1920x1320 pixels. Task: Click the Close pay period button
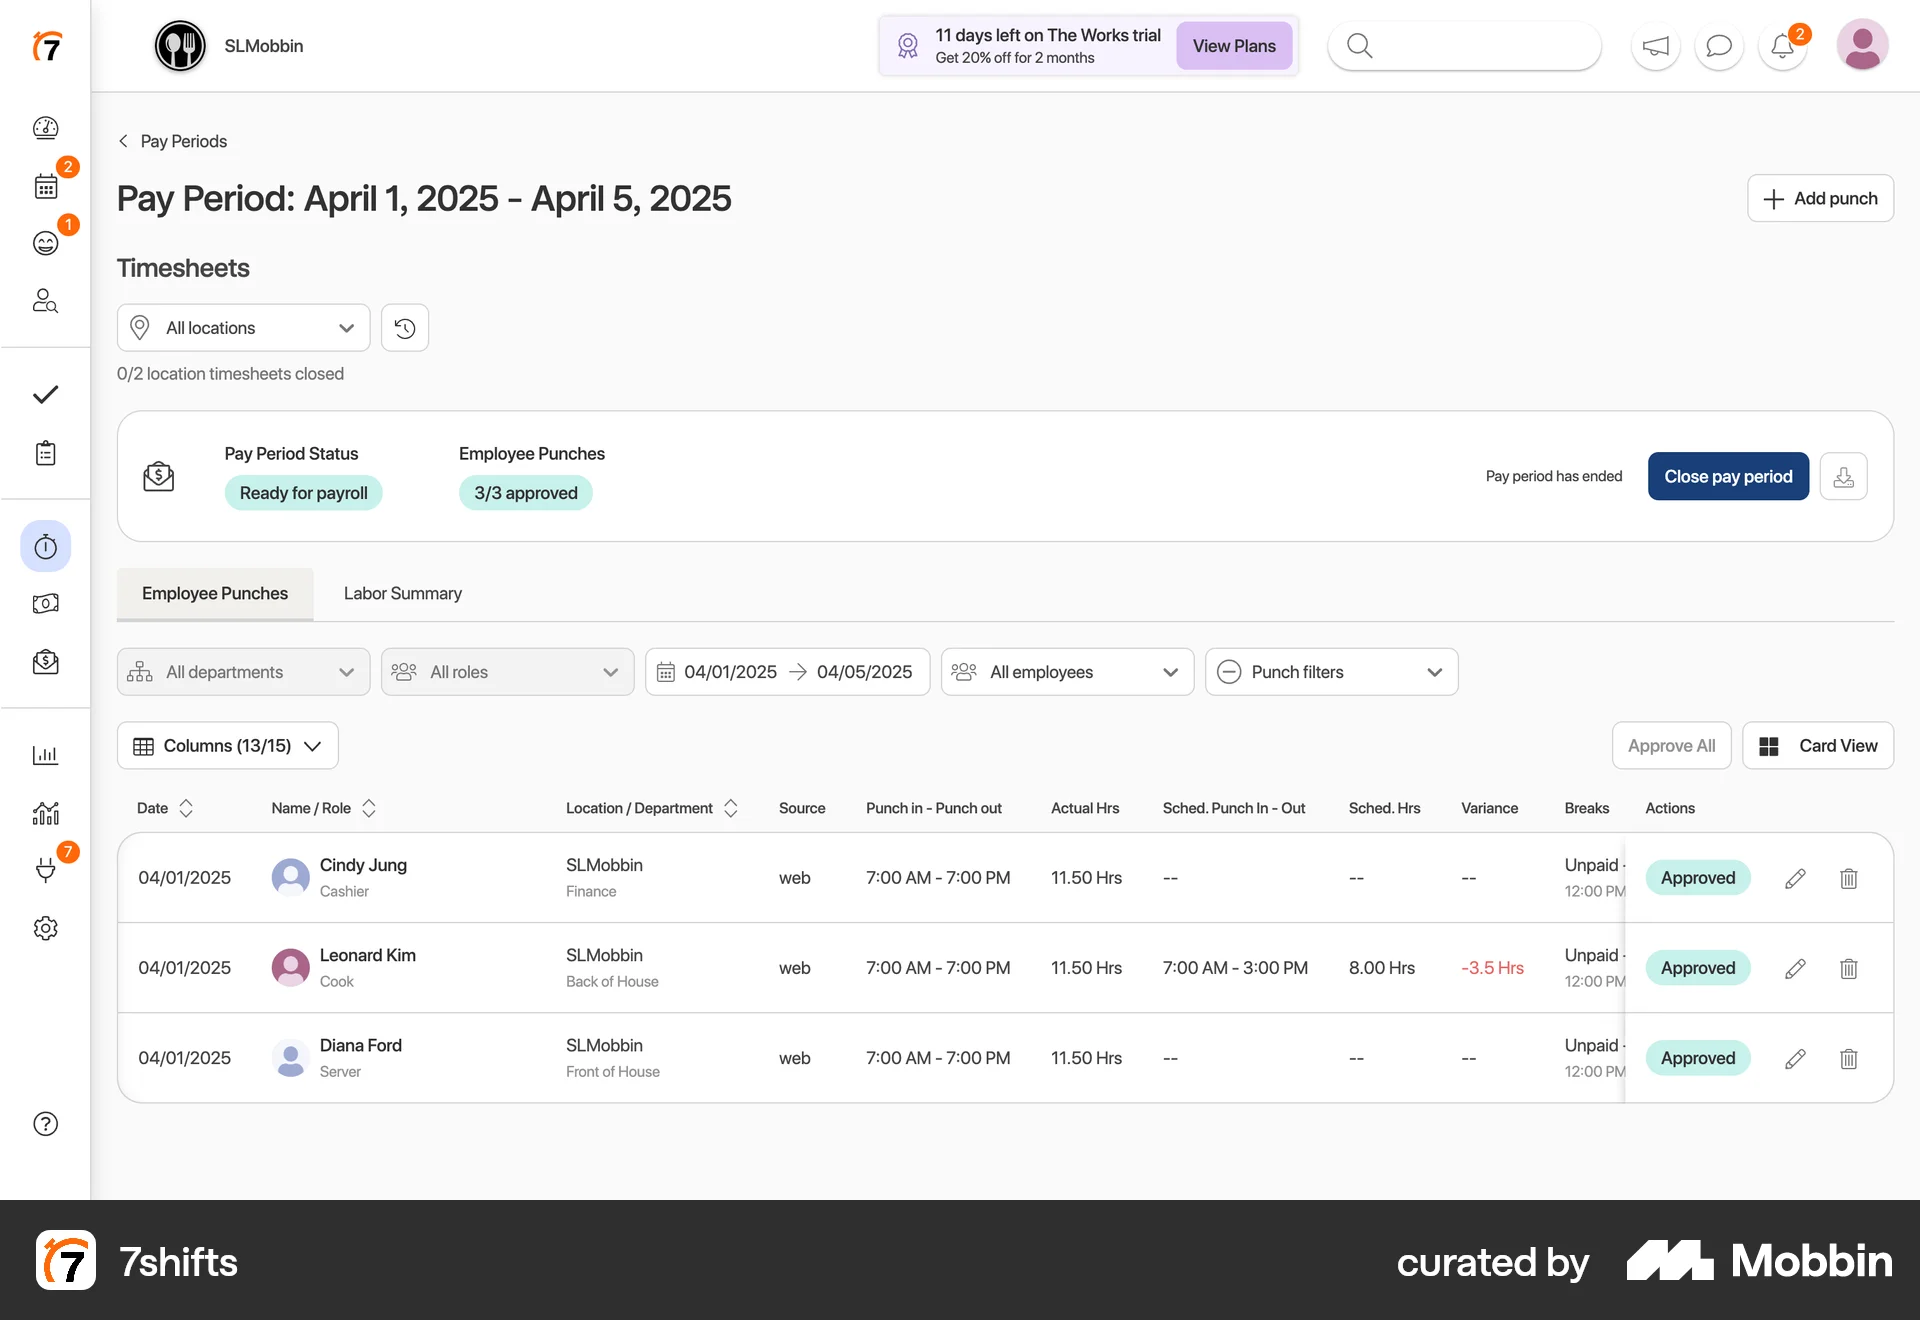click(x=1727, y=476)
